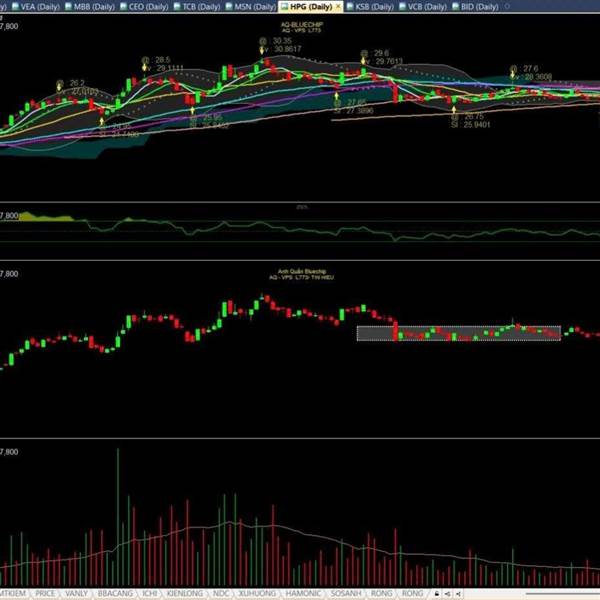
Task: Click the first sheet-scroll arrow after lock
Action: pyautogui.click(x=448, y=594)
